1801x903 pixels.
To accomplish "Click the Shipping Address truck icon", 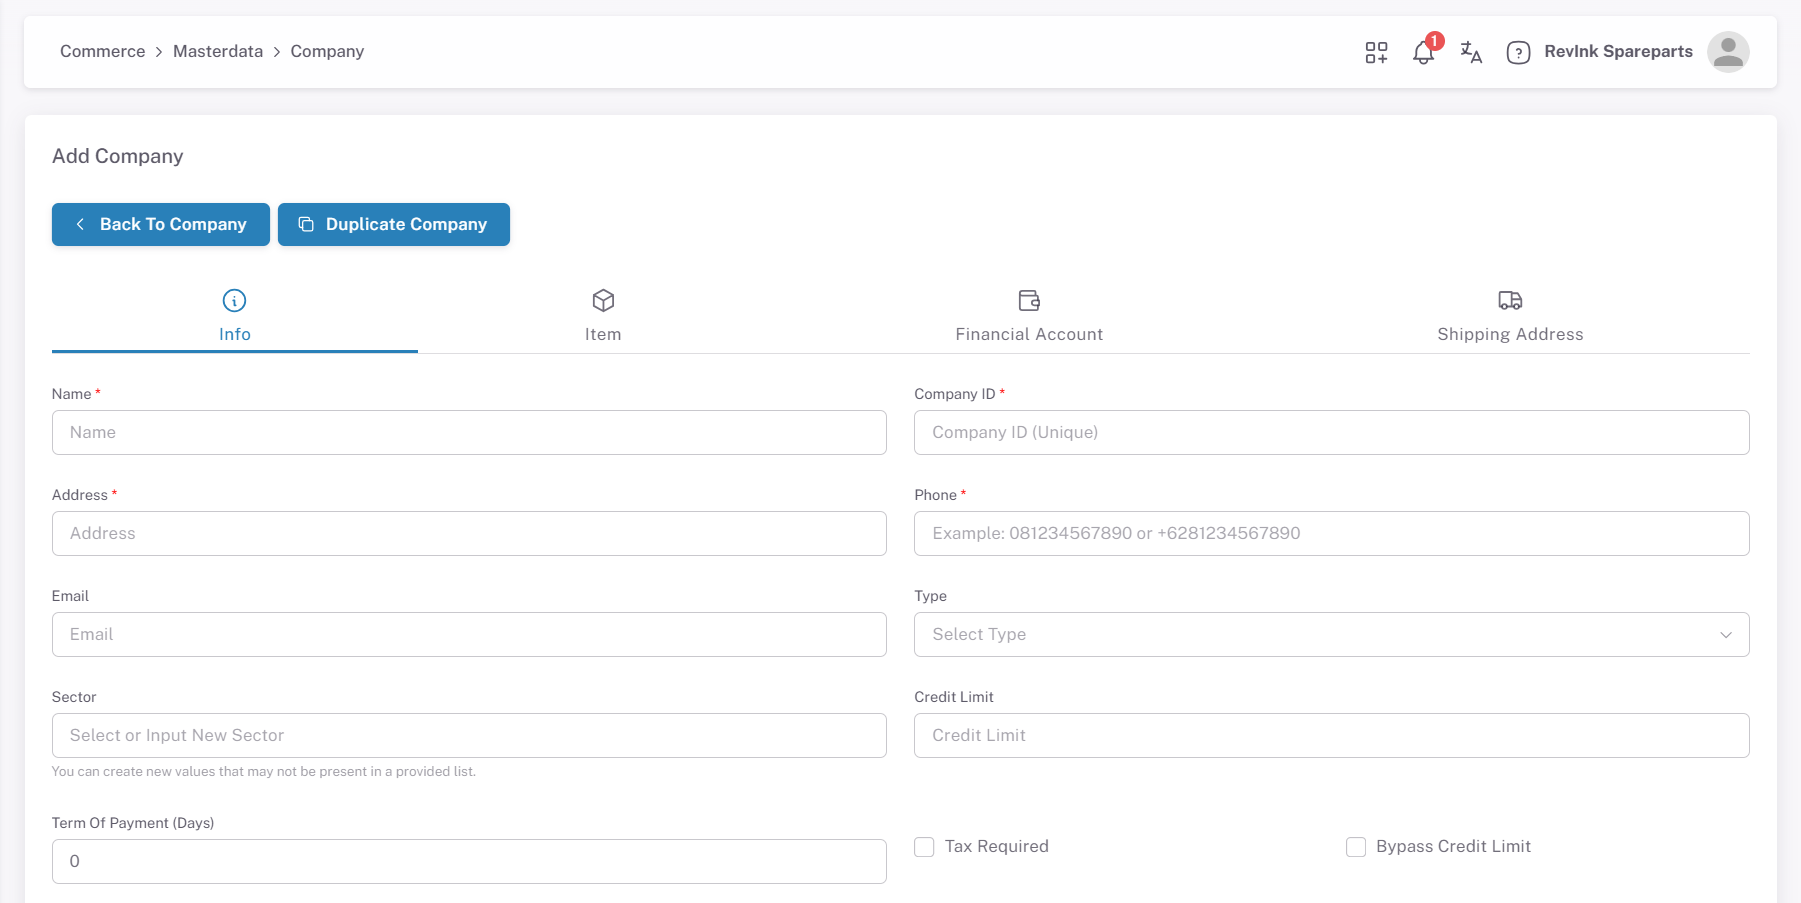I will [x=1510, y=300].
